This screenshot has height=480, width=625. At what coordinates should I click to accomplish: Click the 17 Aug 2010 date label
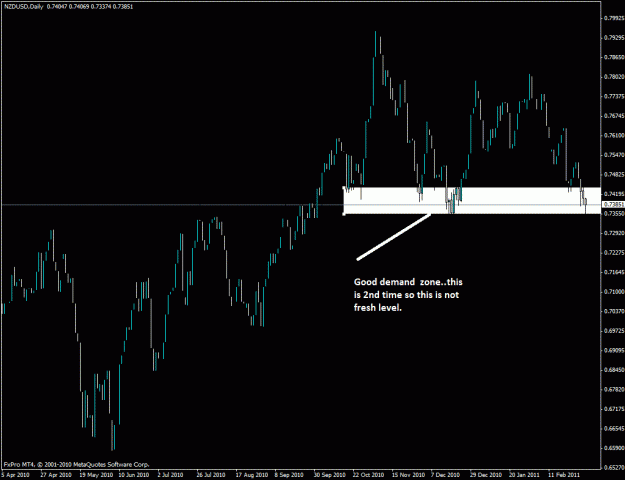[x=251, y=475]
